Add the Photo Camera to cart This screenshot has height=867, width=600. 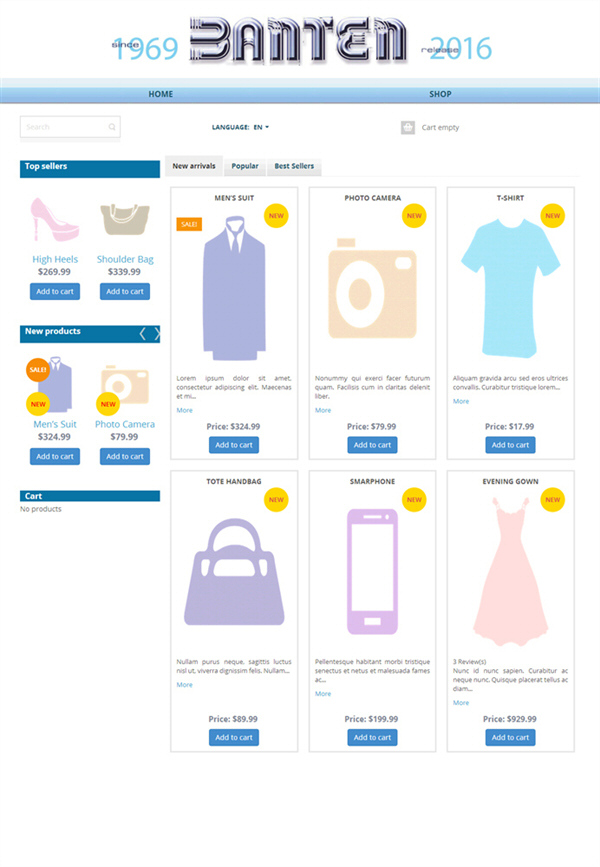(x=372, y=445)
